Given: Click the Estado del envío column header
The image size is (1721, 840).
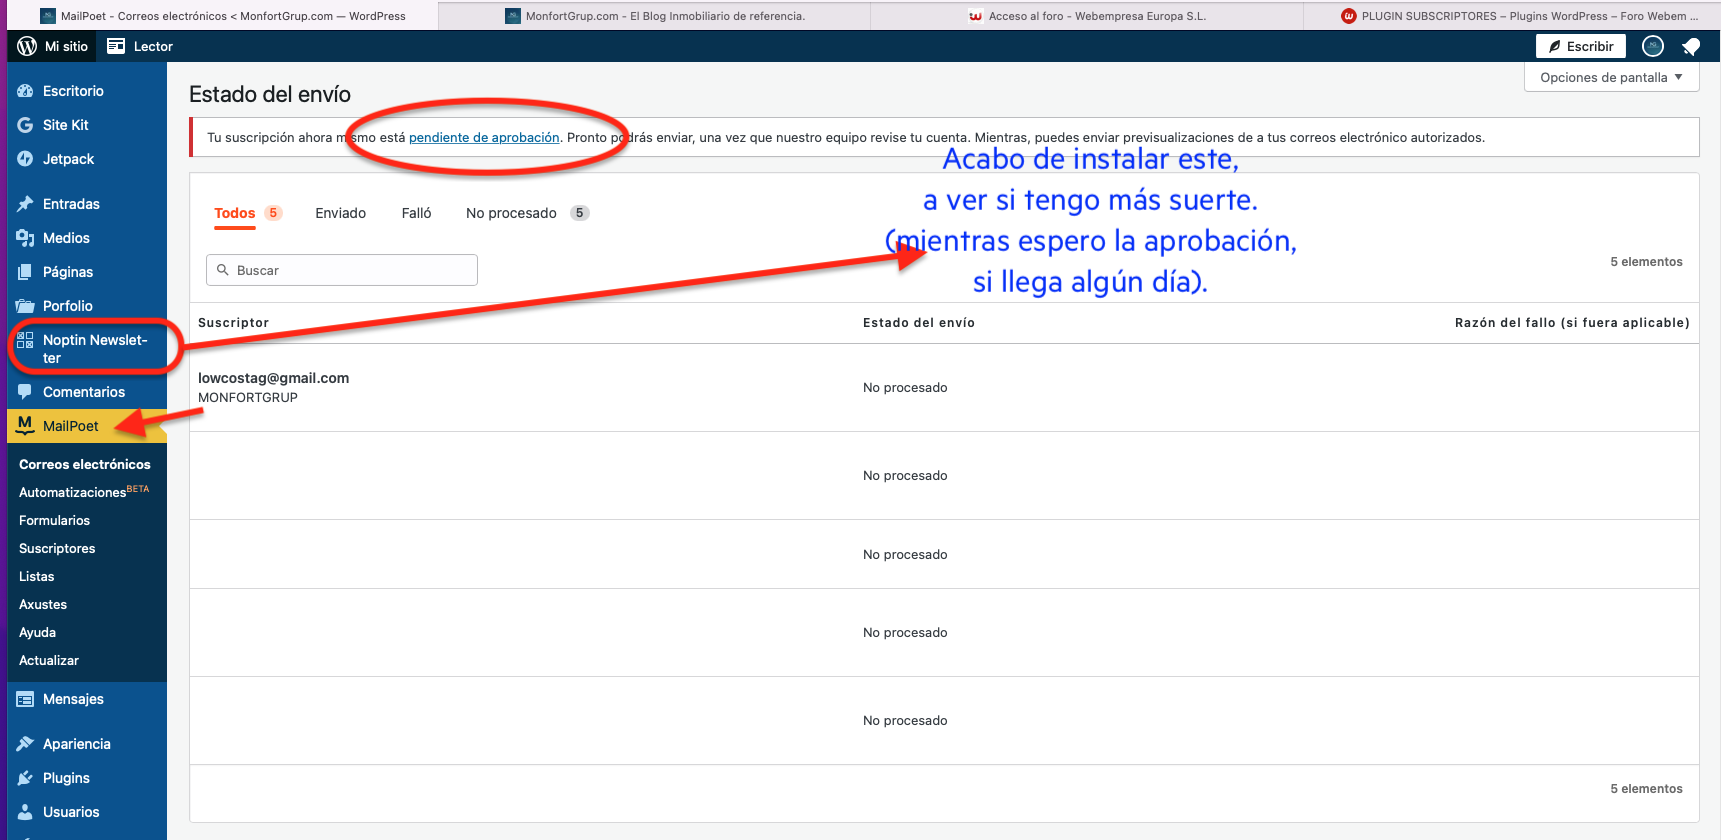Looking at the screenshot, I should (x=919, y=323).
